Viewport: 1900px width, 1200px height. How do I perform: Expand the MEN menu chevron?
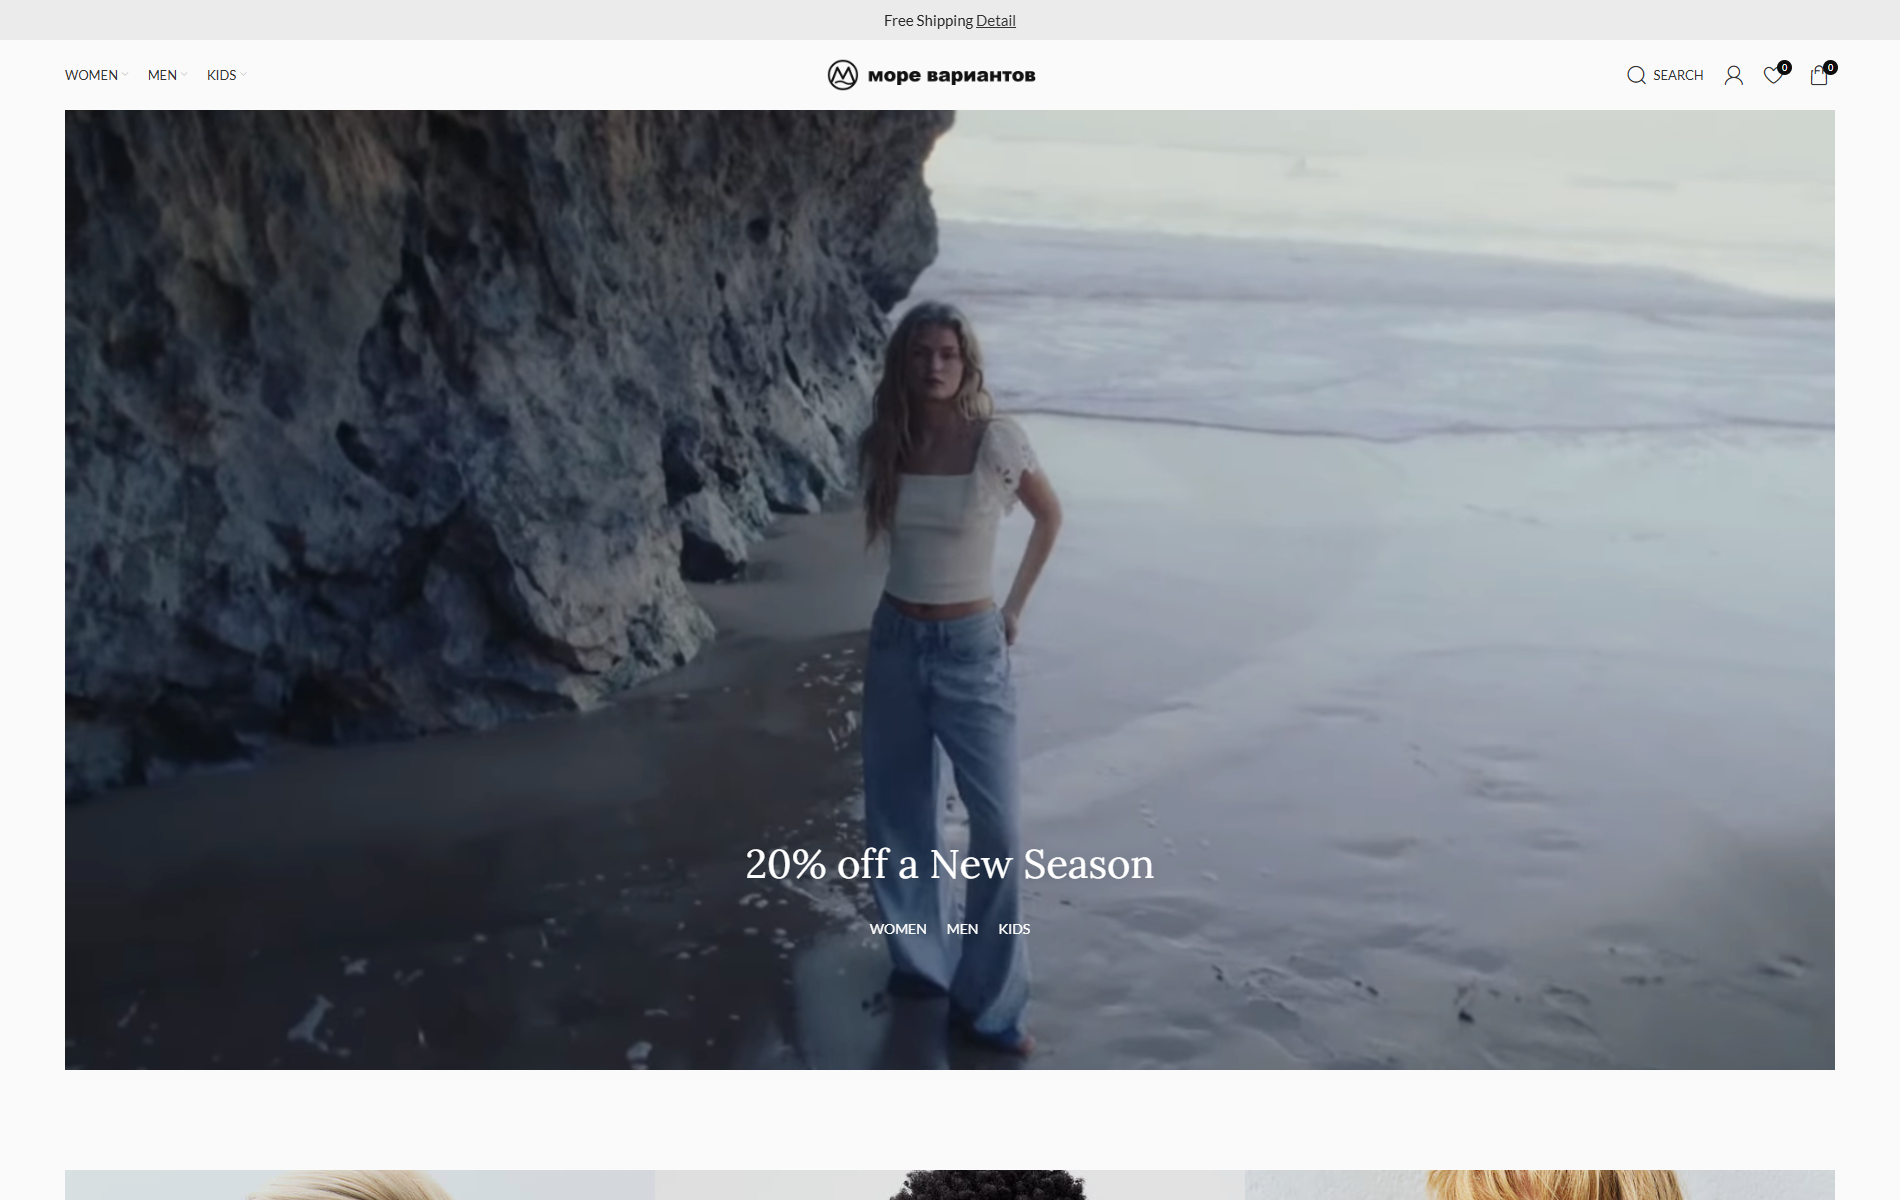[184, 75]
